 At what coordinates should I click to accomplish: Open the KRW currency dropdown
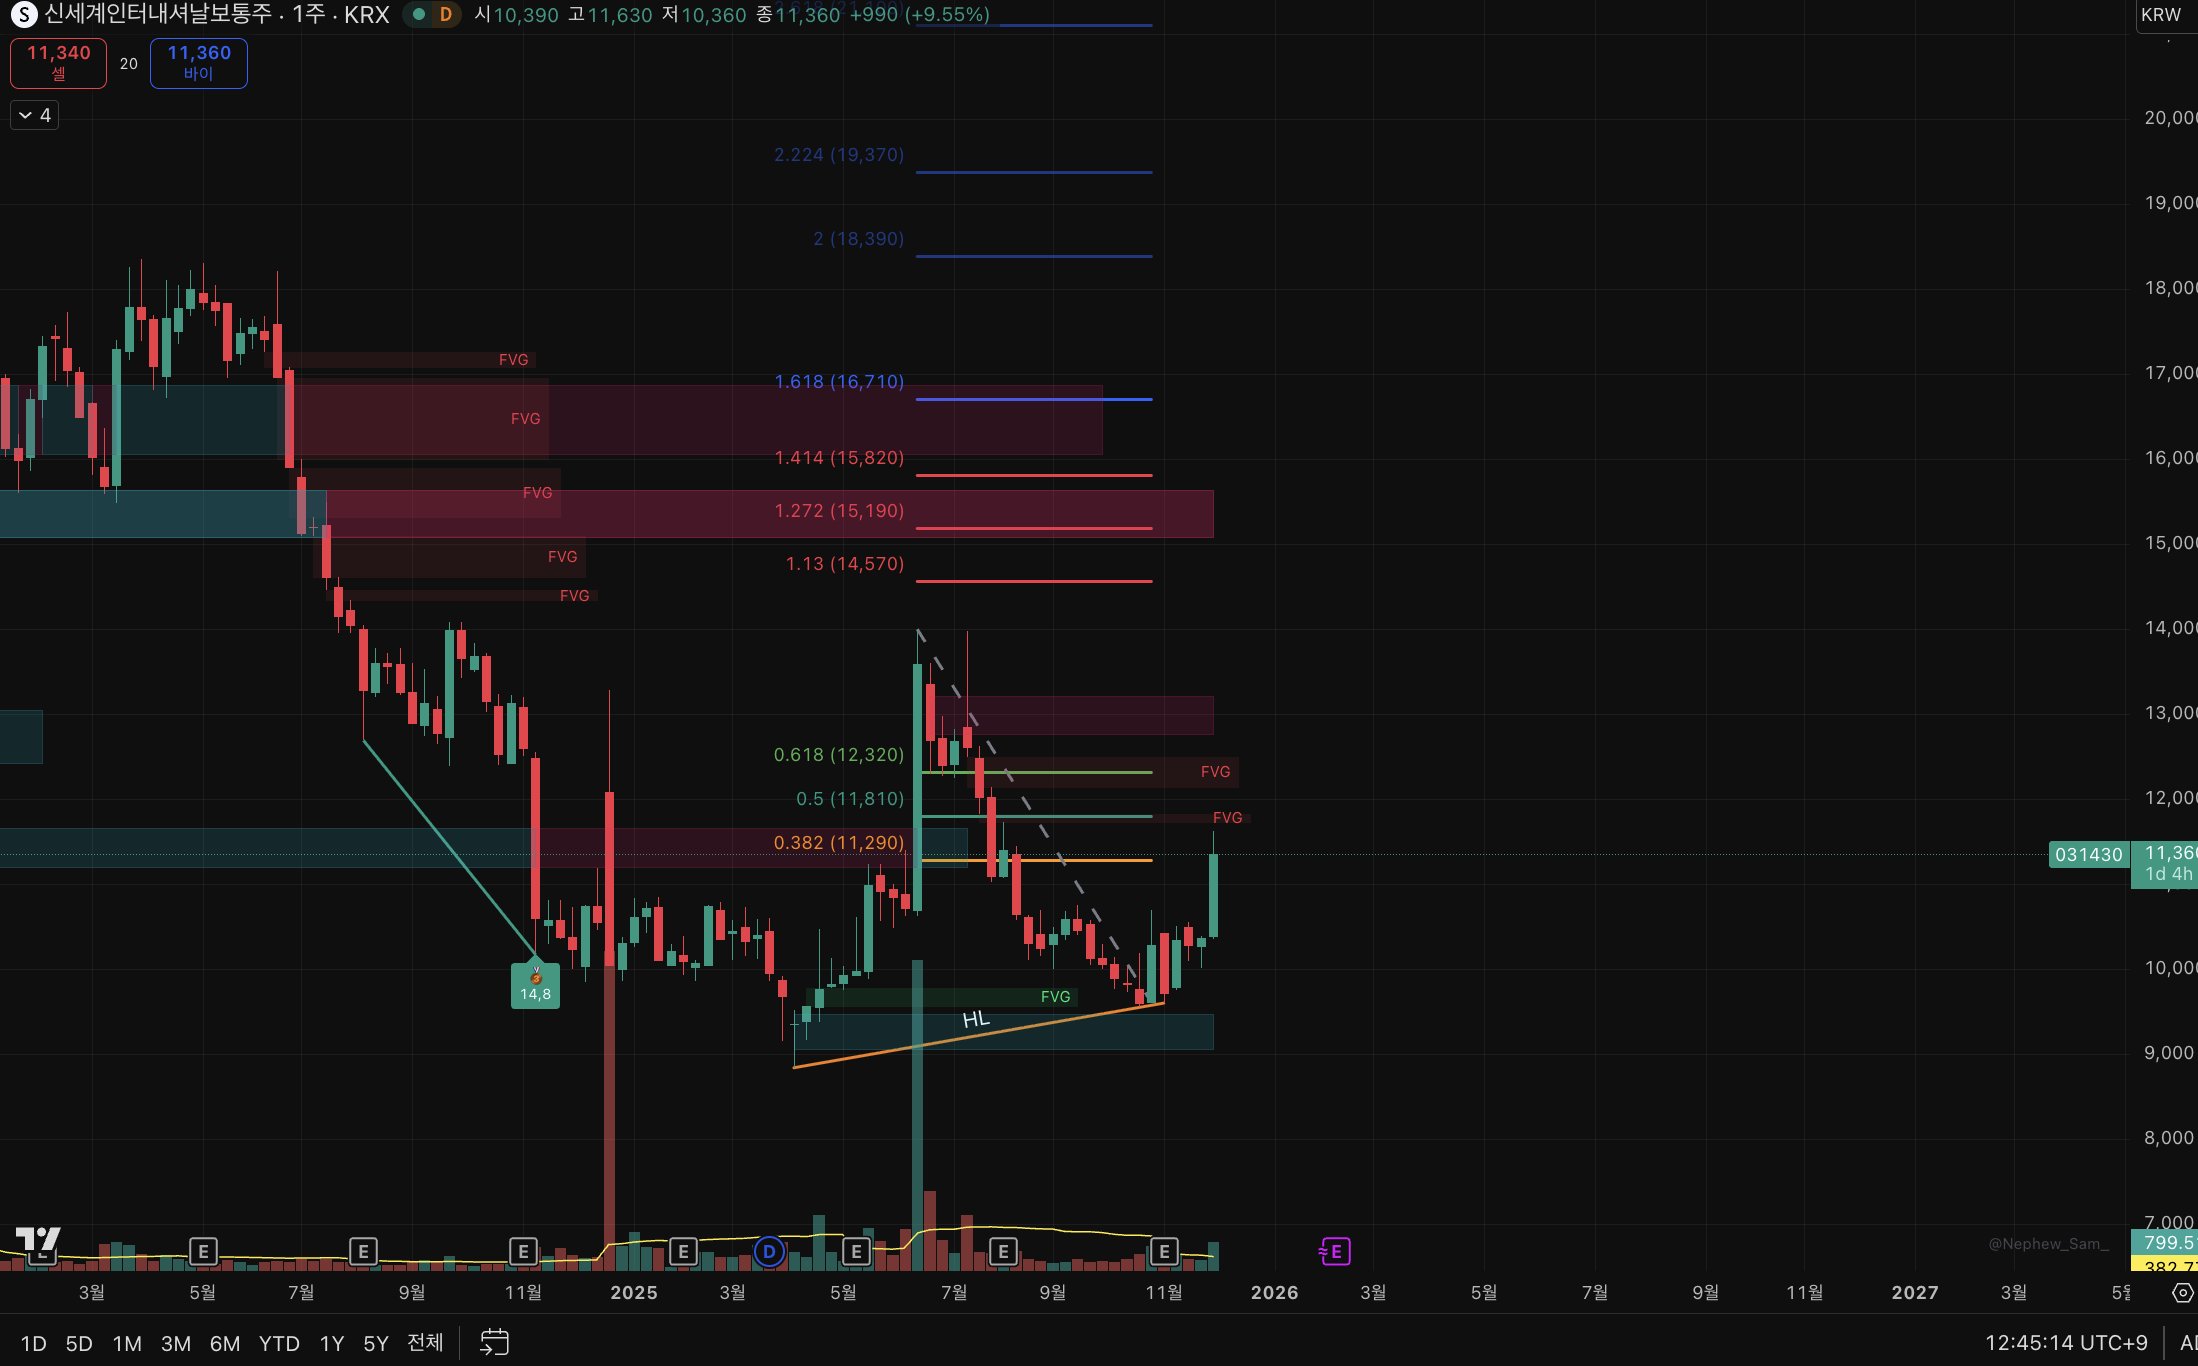pyautogui.click(x=2161, y=15)
